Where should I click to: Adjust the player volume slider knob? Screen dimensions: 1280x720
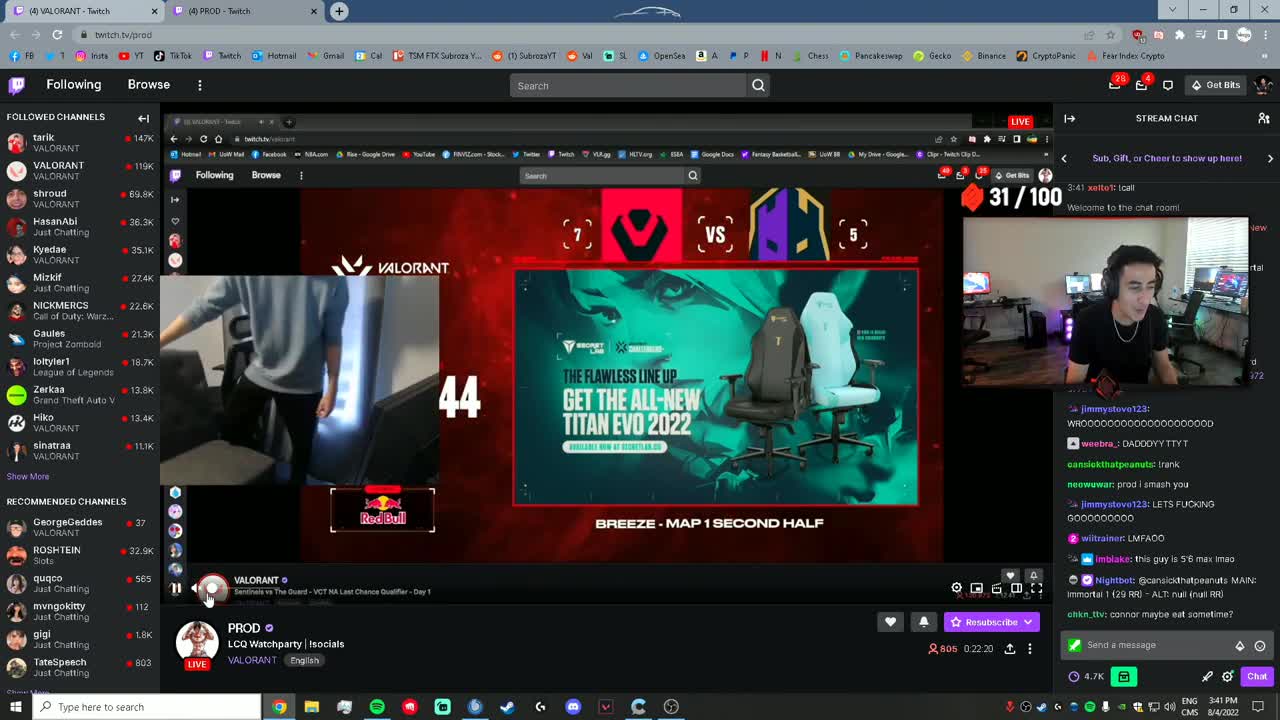tap(212, 588)
